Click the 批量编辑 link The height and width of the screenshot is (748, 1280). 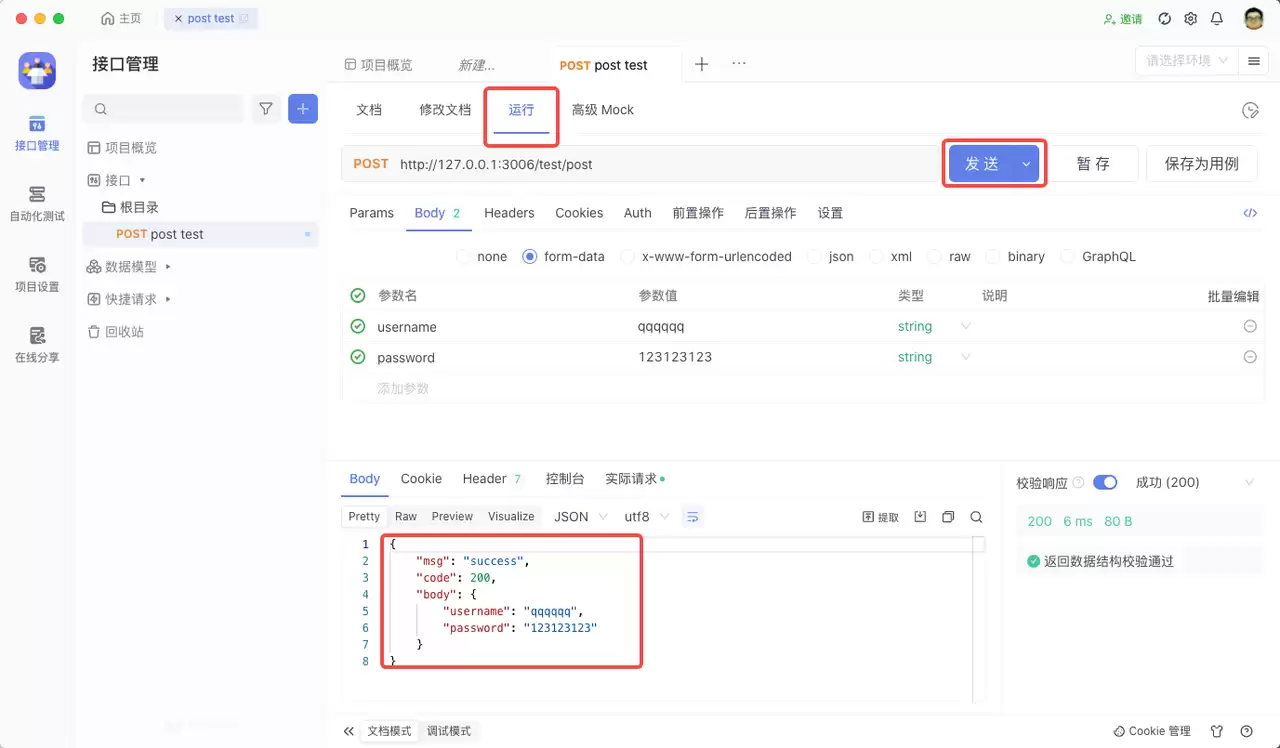coord(1233,296)
